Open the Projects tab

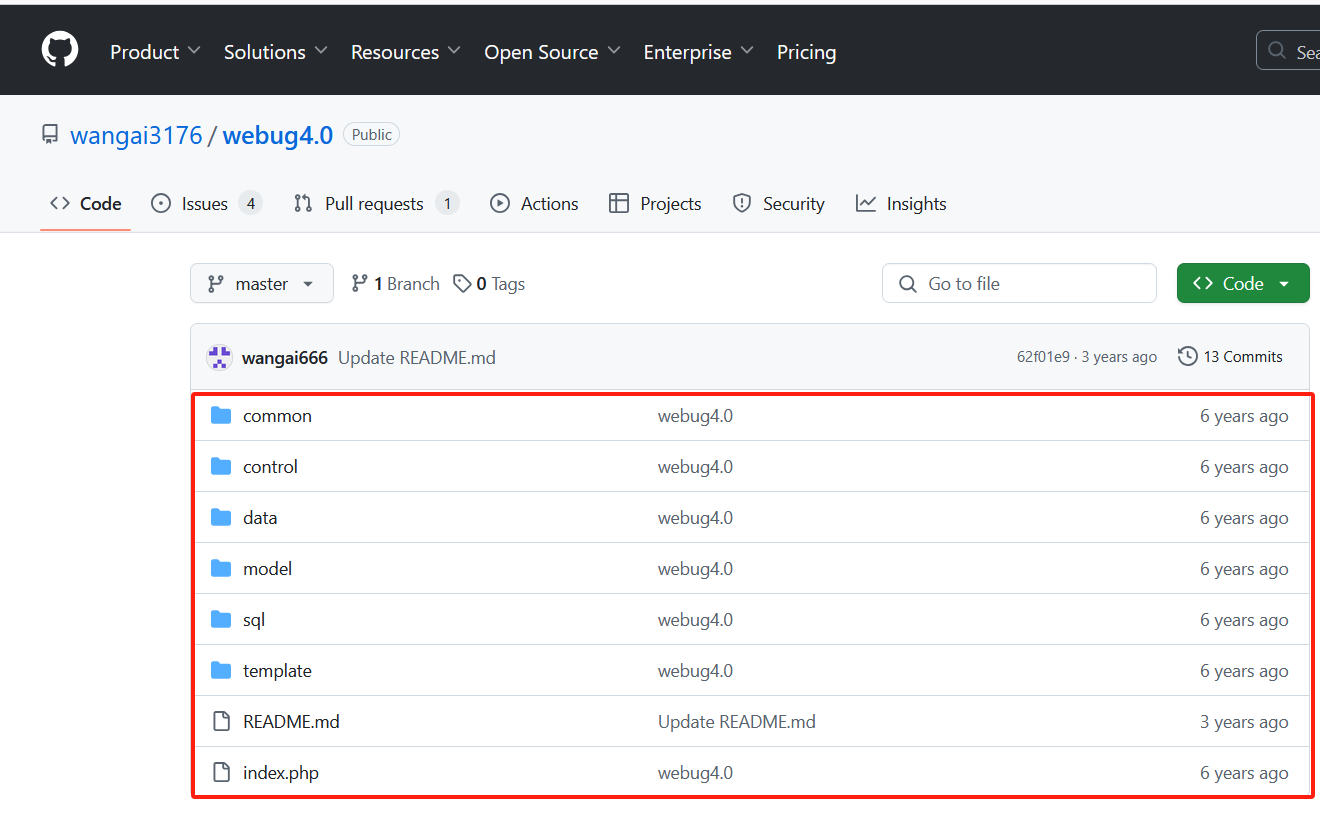pos(655,203)
